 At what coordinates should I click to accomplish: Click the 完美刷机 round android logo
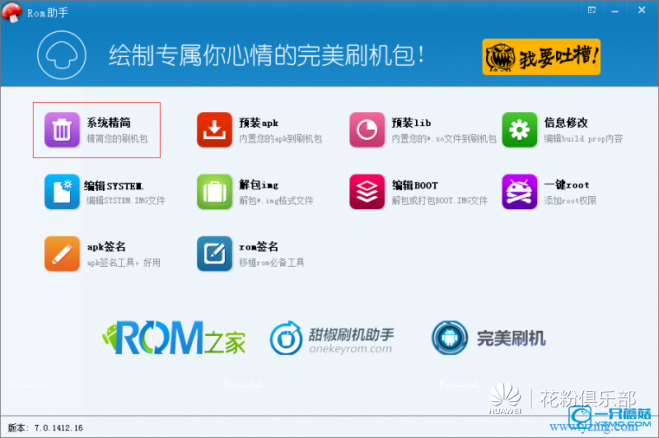click(x=449, y=338)
